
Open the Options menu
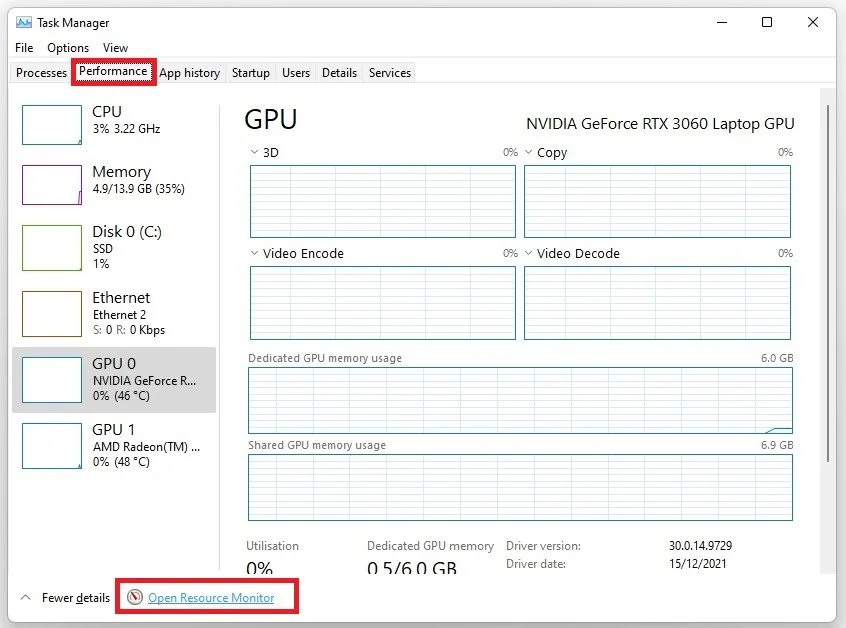(68, 47)
